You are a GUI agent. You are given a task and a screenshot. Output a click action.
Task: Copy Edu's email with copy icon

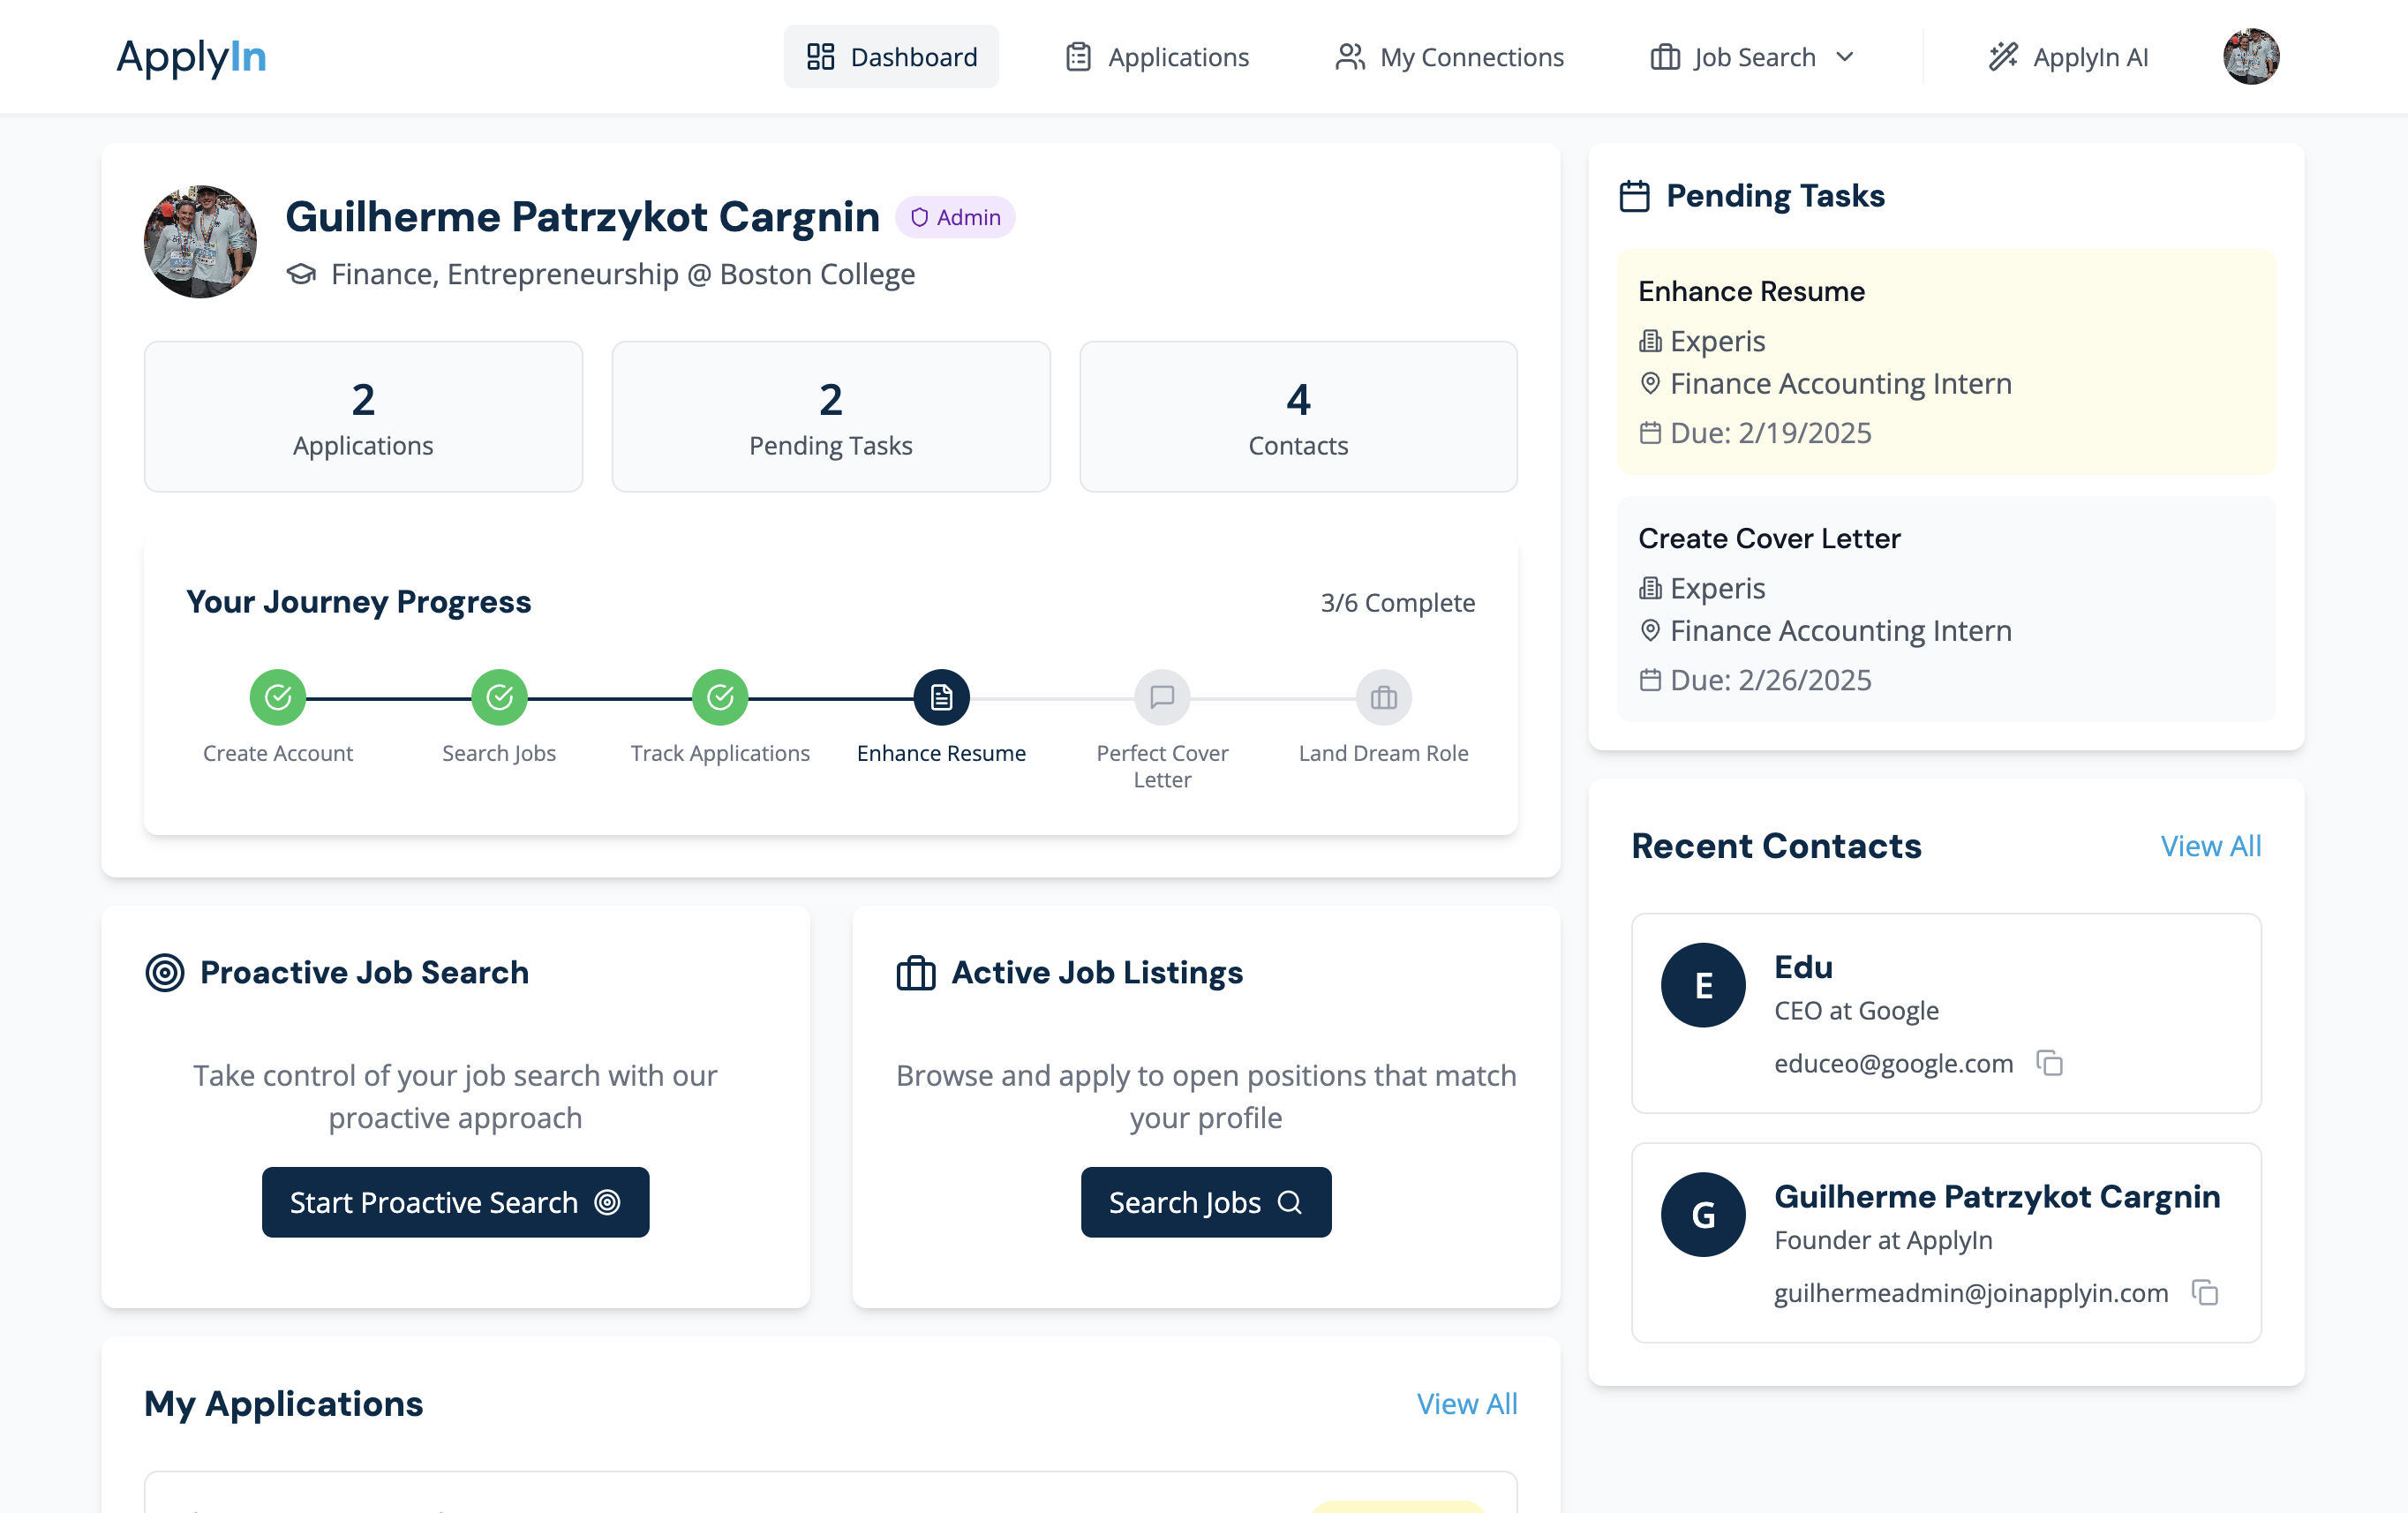(x=2049, y=1063)
